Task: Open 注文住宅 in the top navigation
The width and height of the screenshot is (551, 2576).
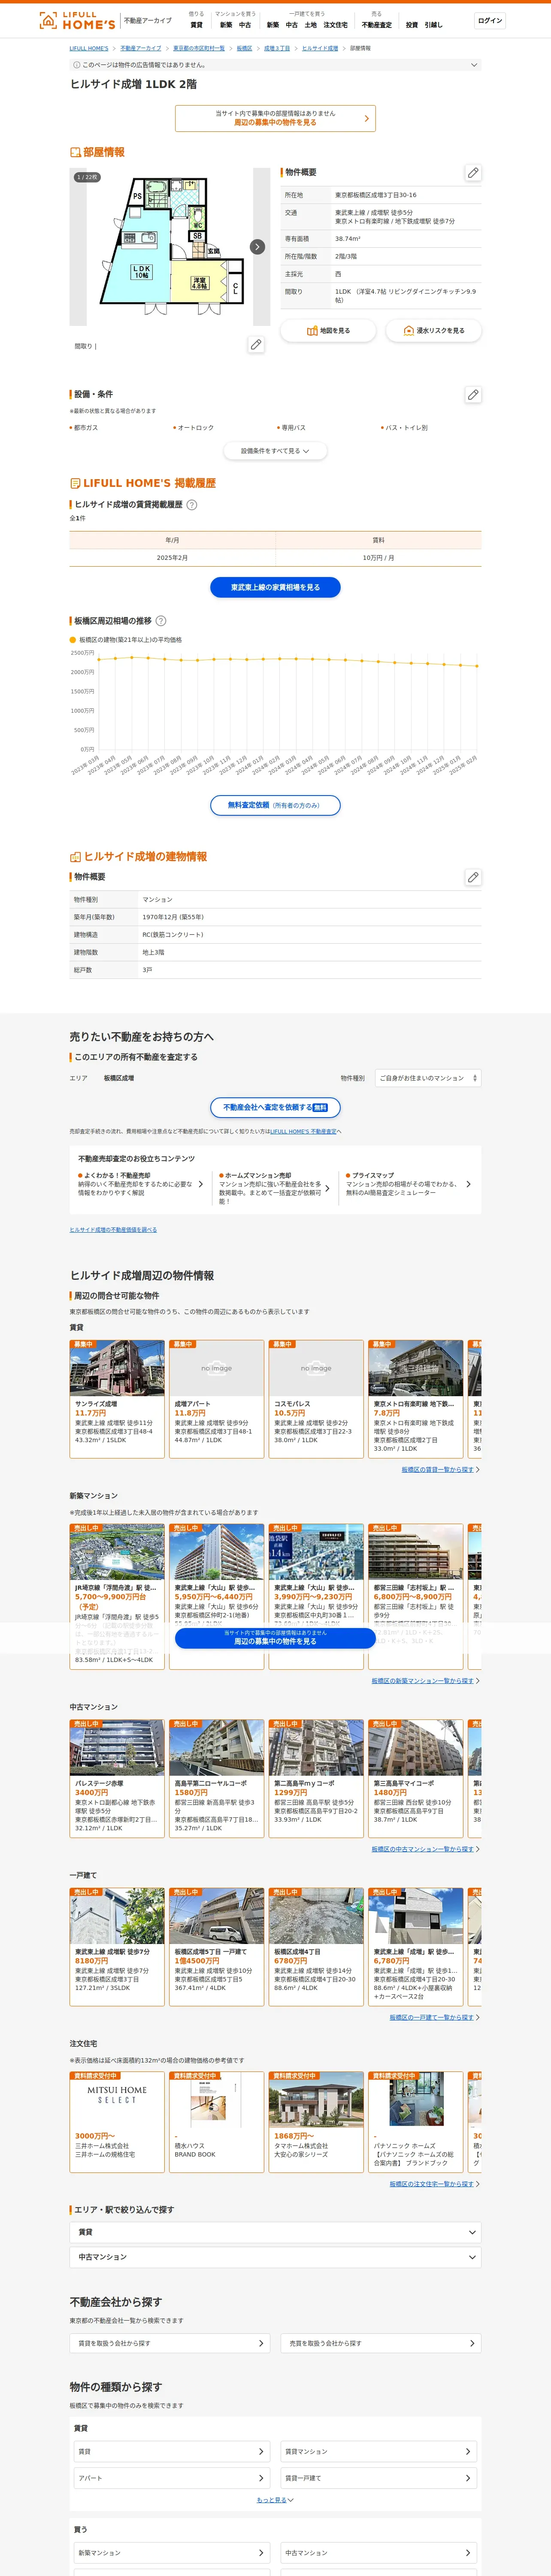Action: pos(336,25)
